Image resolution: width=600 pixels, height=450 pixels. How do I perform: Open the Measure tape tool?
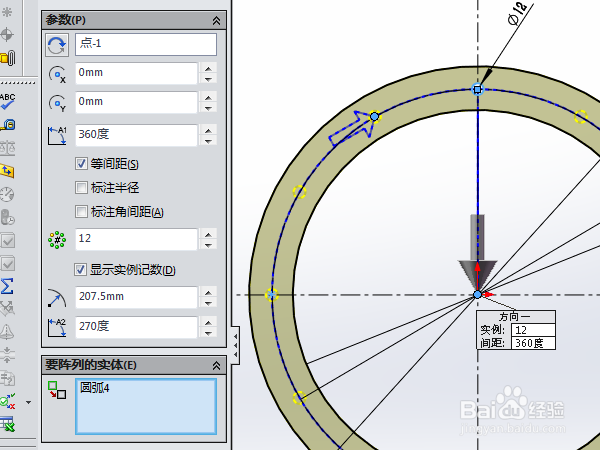pyautogui.click(x=7, y=125)
